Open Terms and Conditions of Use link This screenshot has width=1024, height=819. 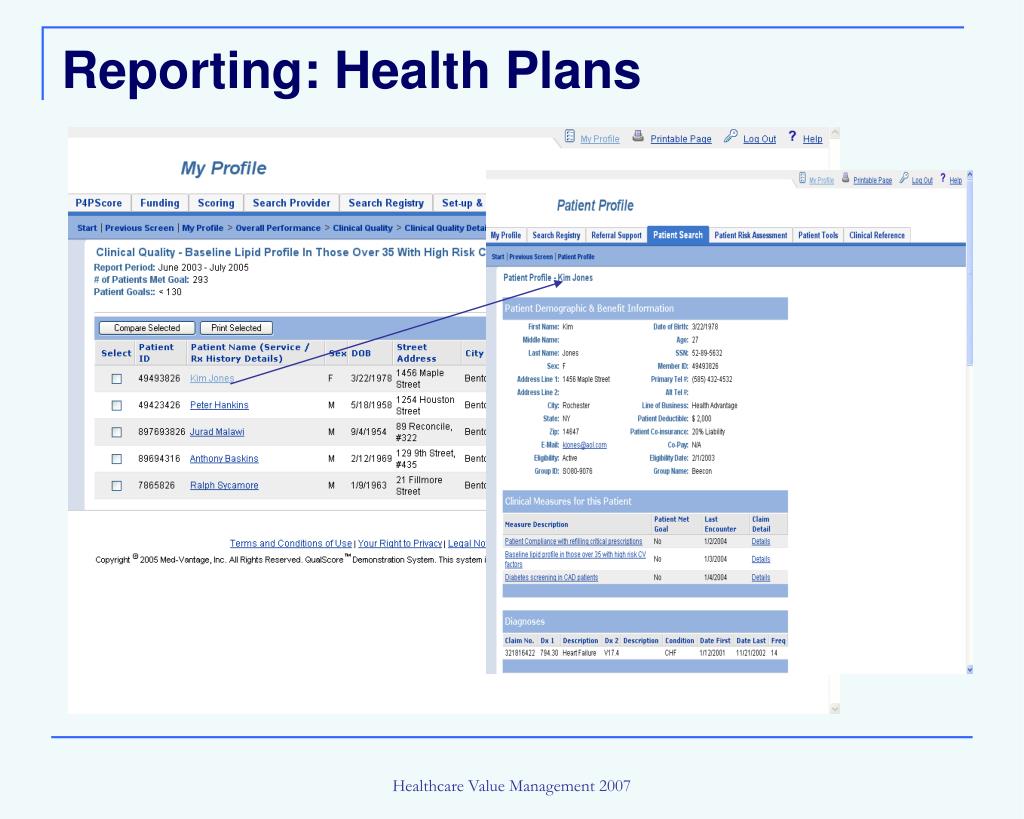pyautogui.click(x=291, y=543)
